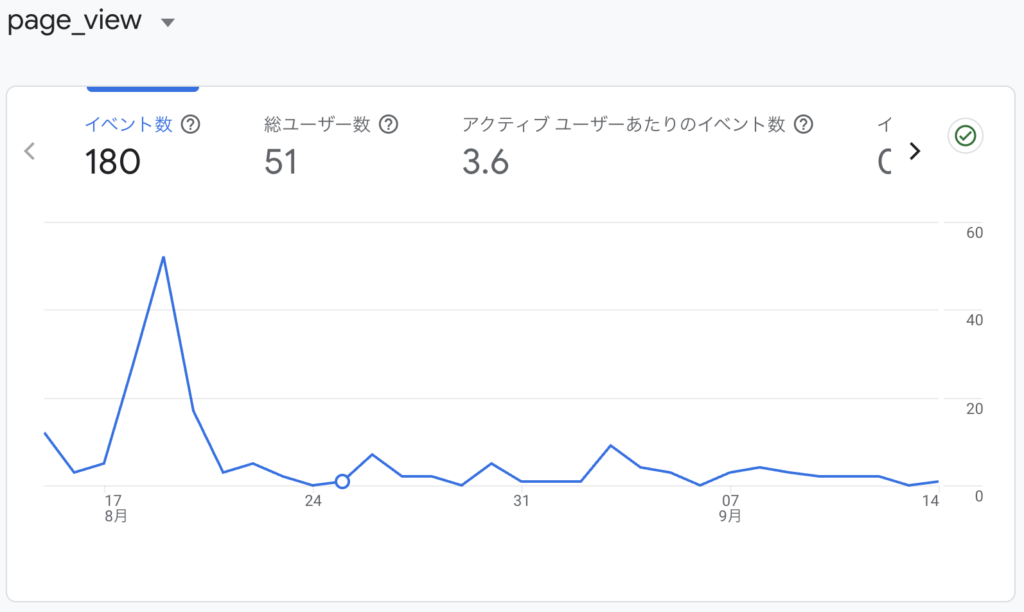This screenshot has height=612, width=1024.
Task: Click the 3.6 events per user value
Action: pyautogui.click(x=485, y=161)
